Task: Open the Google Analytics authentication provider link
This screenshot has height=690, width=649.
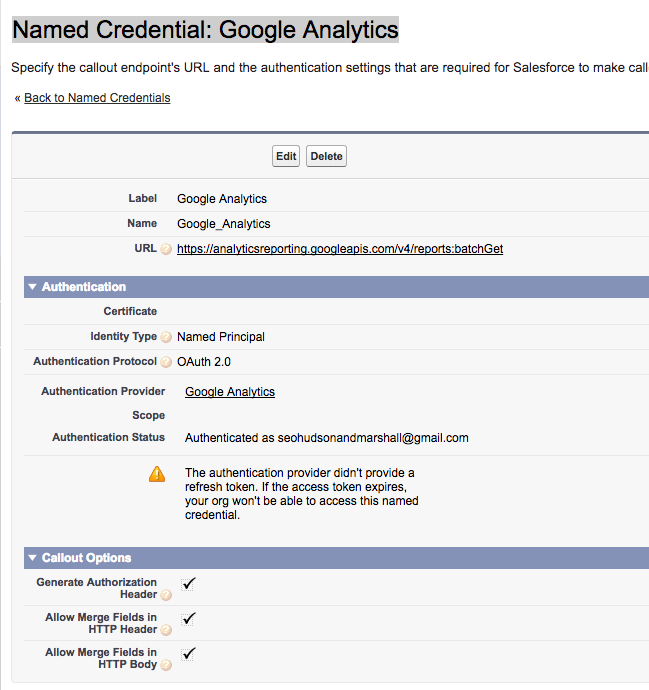Action: tap(230, 392)
